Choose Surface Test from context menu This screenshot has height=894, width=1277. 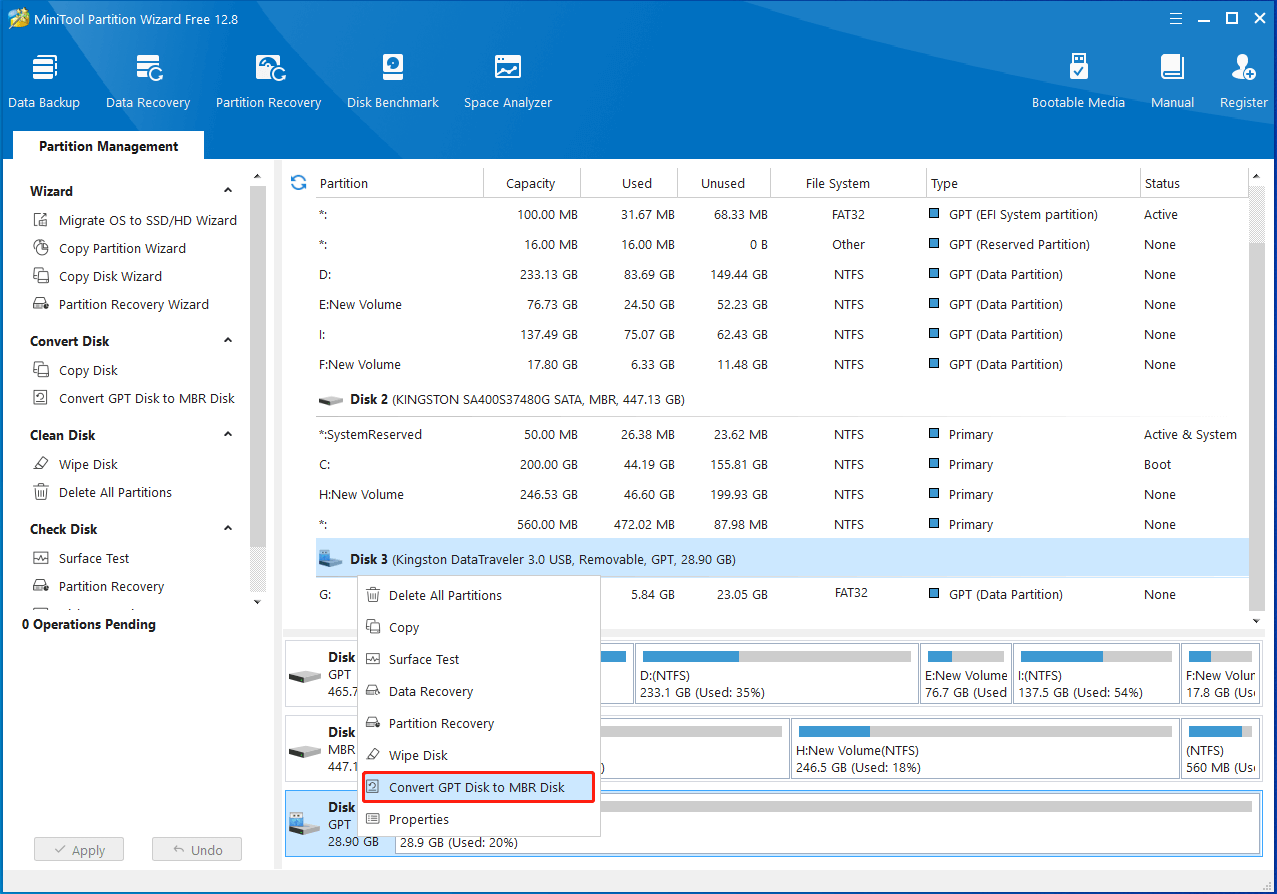coord(479,659)
